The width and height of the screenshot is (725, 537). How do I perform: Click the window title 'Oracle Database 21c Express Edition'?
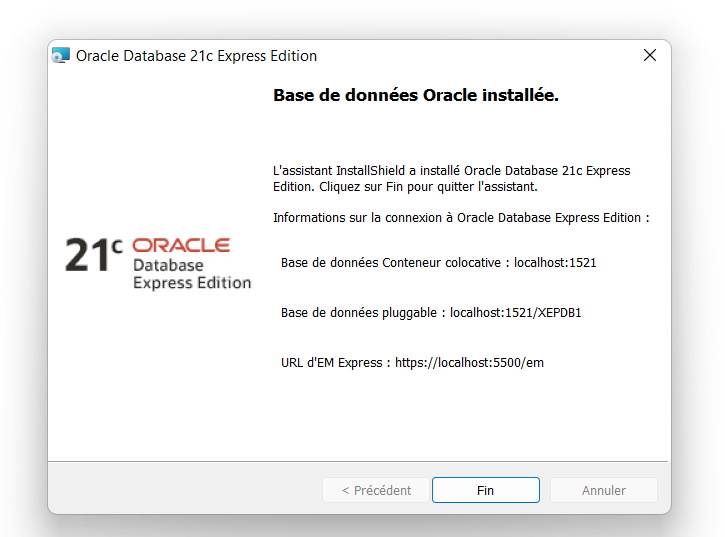pos(197,56)
